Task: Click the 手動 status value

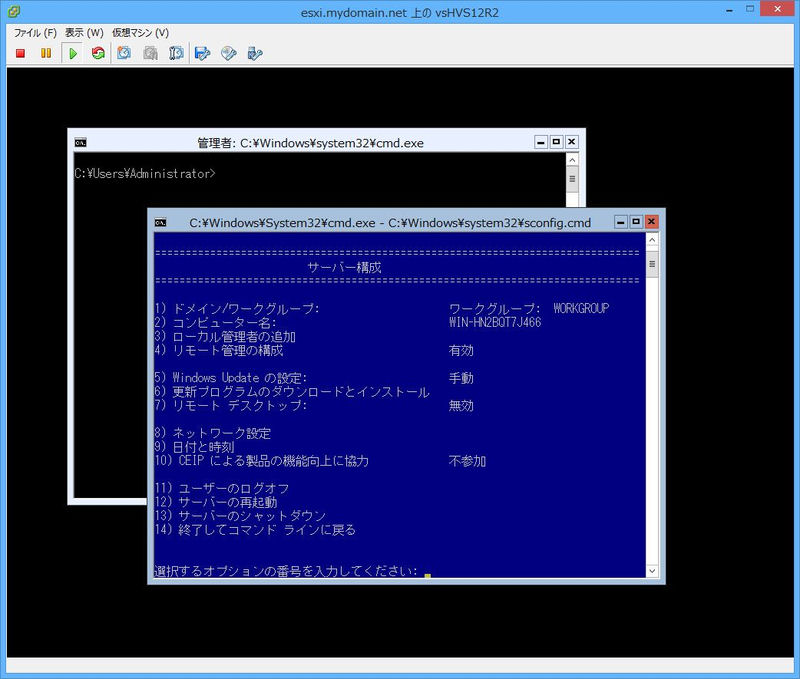Action: [x=461, y=378]
